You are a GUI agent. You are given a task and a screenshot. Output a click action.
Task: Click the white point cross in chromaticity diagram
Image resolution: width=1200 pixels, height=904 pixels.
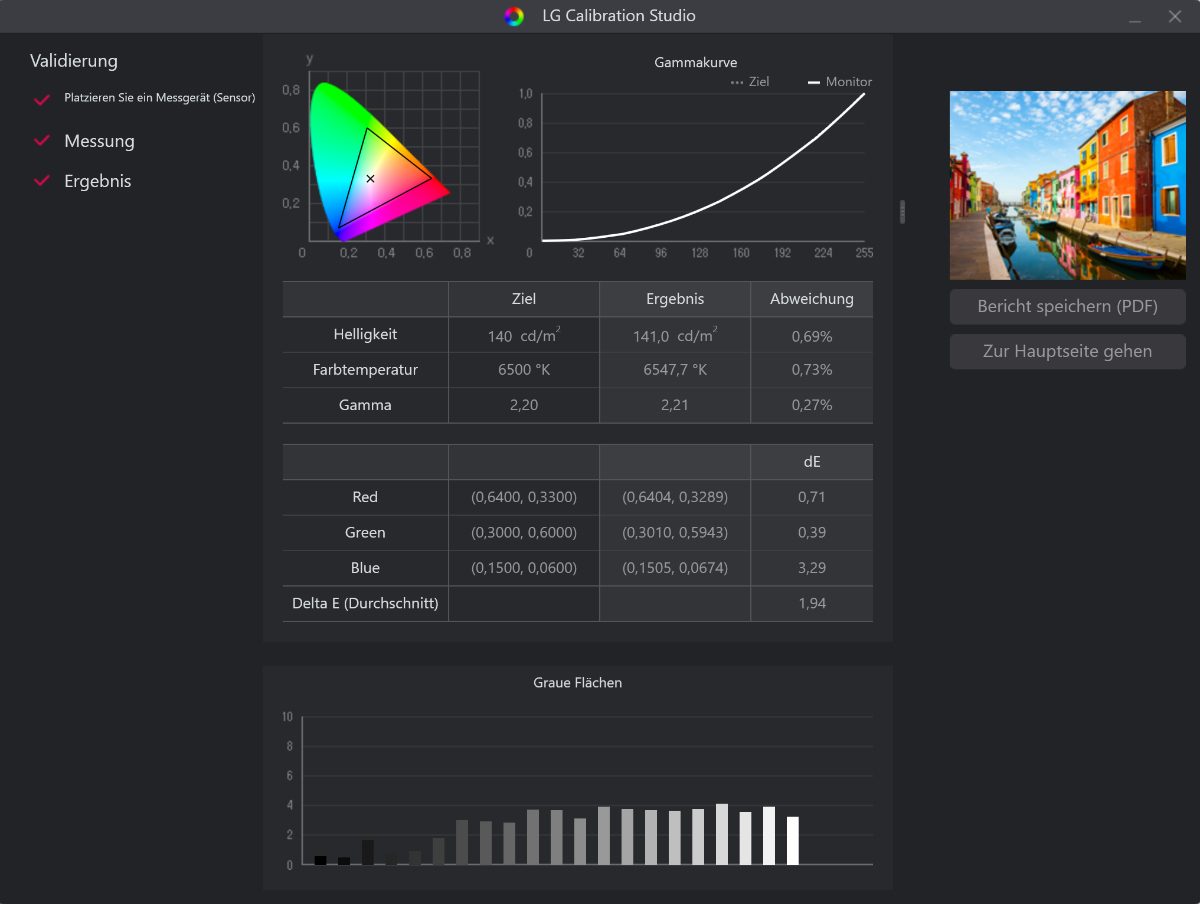(x=370, y=178)
